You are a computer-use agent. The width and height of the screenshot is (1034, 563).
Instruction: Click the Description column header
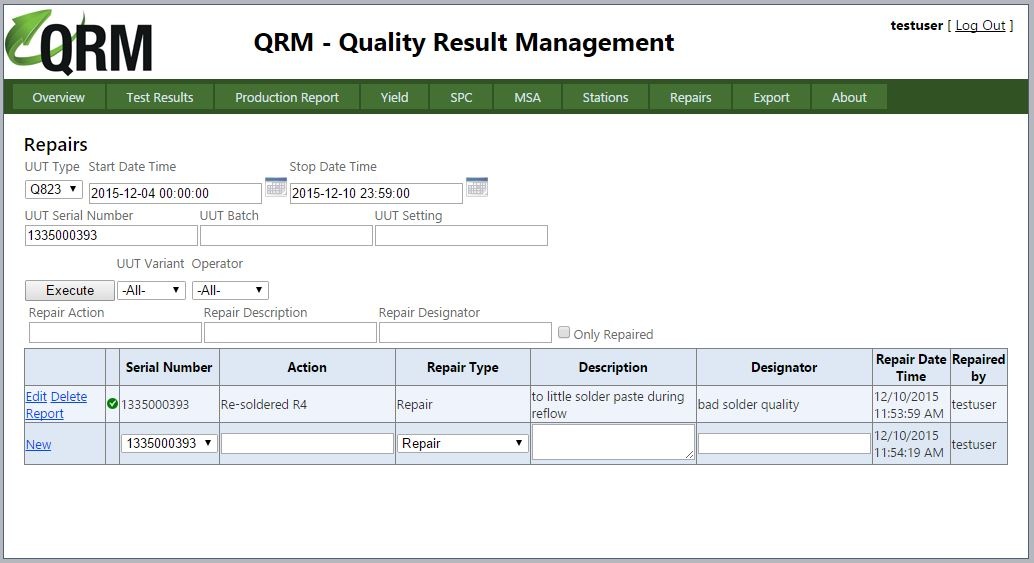[x=613, y=367]
